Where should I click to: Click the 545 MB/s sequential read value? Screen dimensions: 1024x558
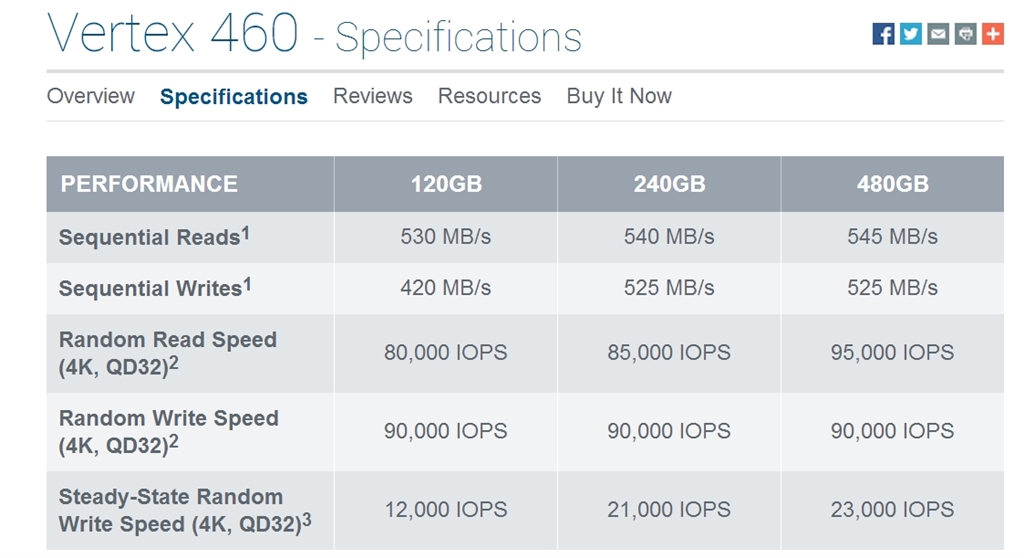892,237
